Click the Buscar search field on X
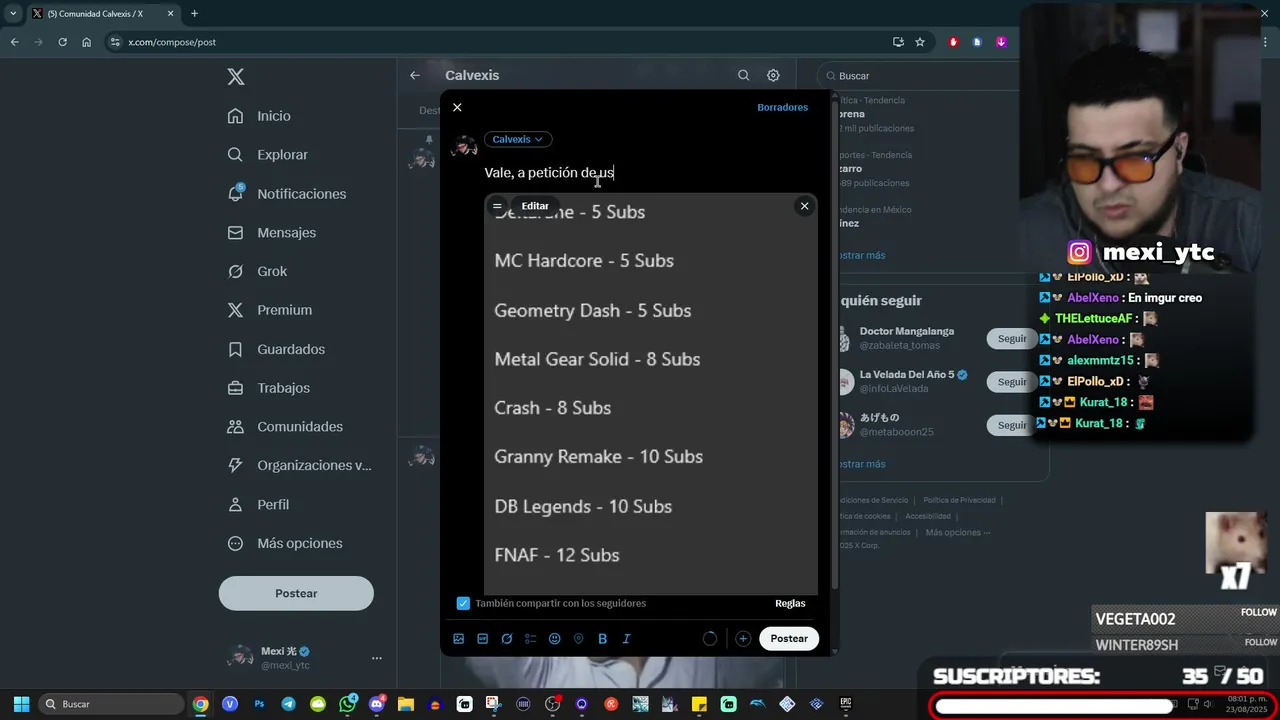The height and width of the screenshot is (720, 1280). [x=920, y=76]
